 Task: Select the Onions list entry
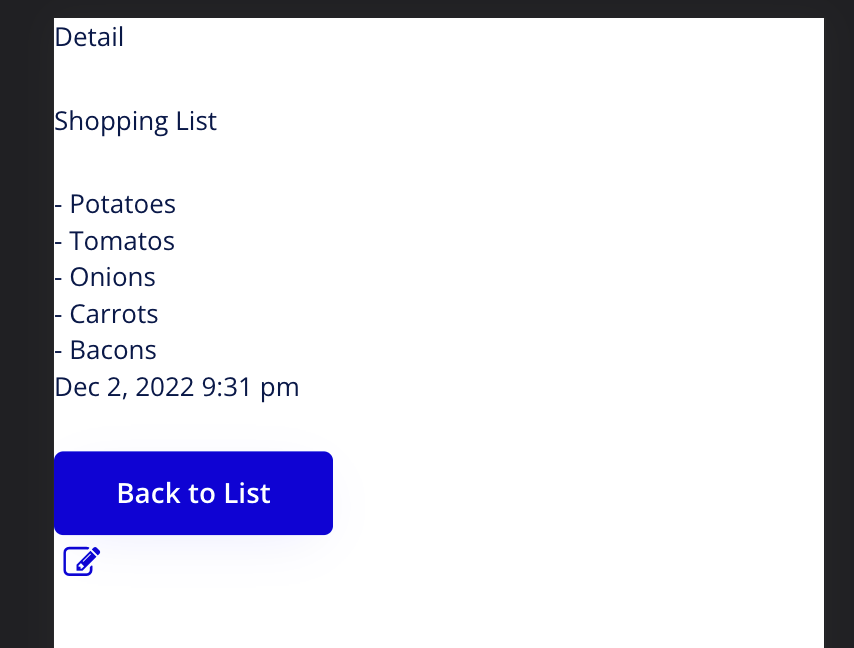point(112,277)
